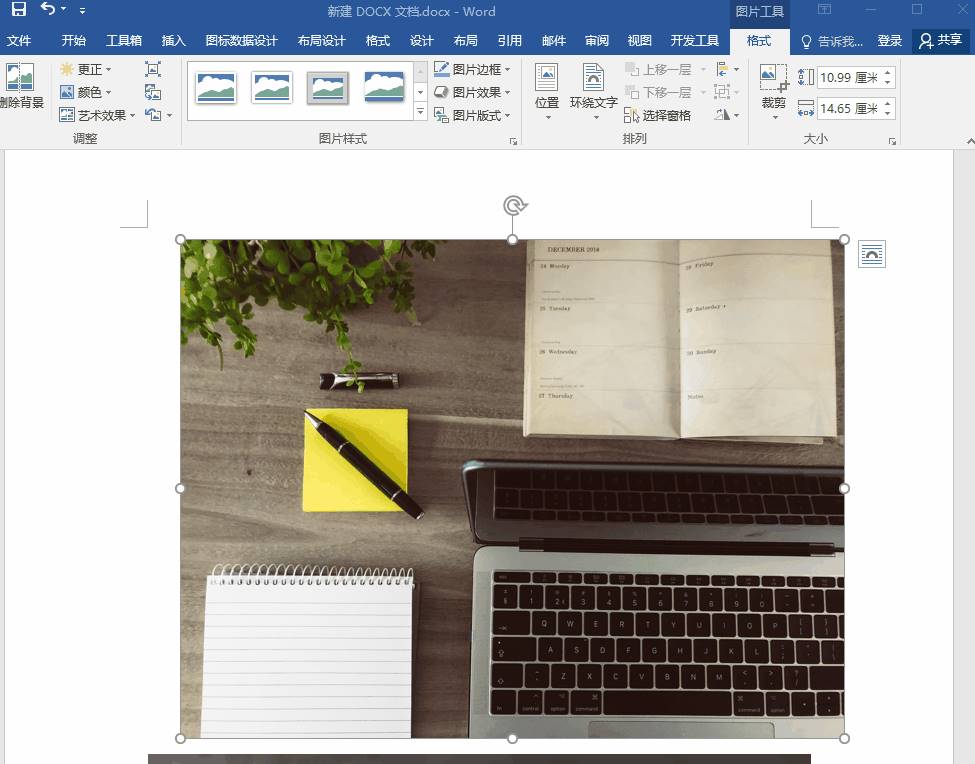Click the 共享 button
Viewport: 975px width, 764px height.
(x=940, y=40)
